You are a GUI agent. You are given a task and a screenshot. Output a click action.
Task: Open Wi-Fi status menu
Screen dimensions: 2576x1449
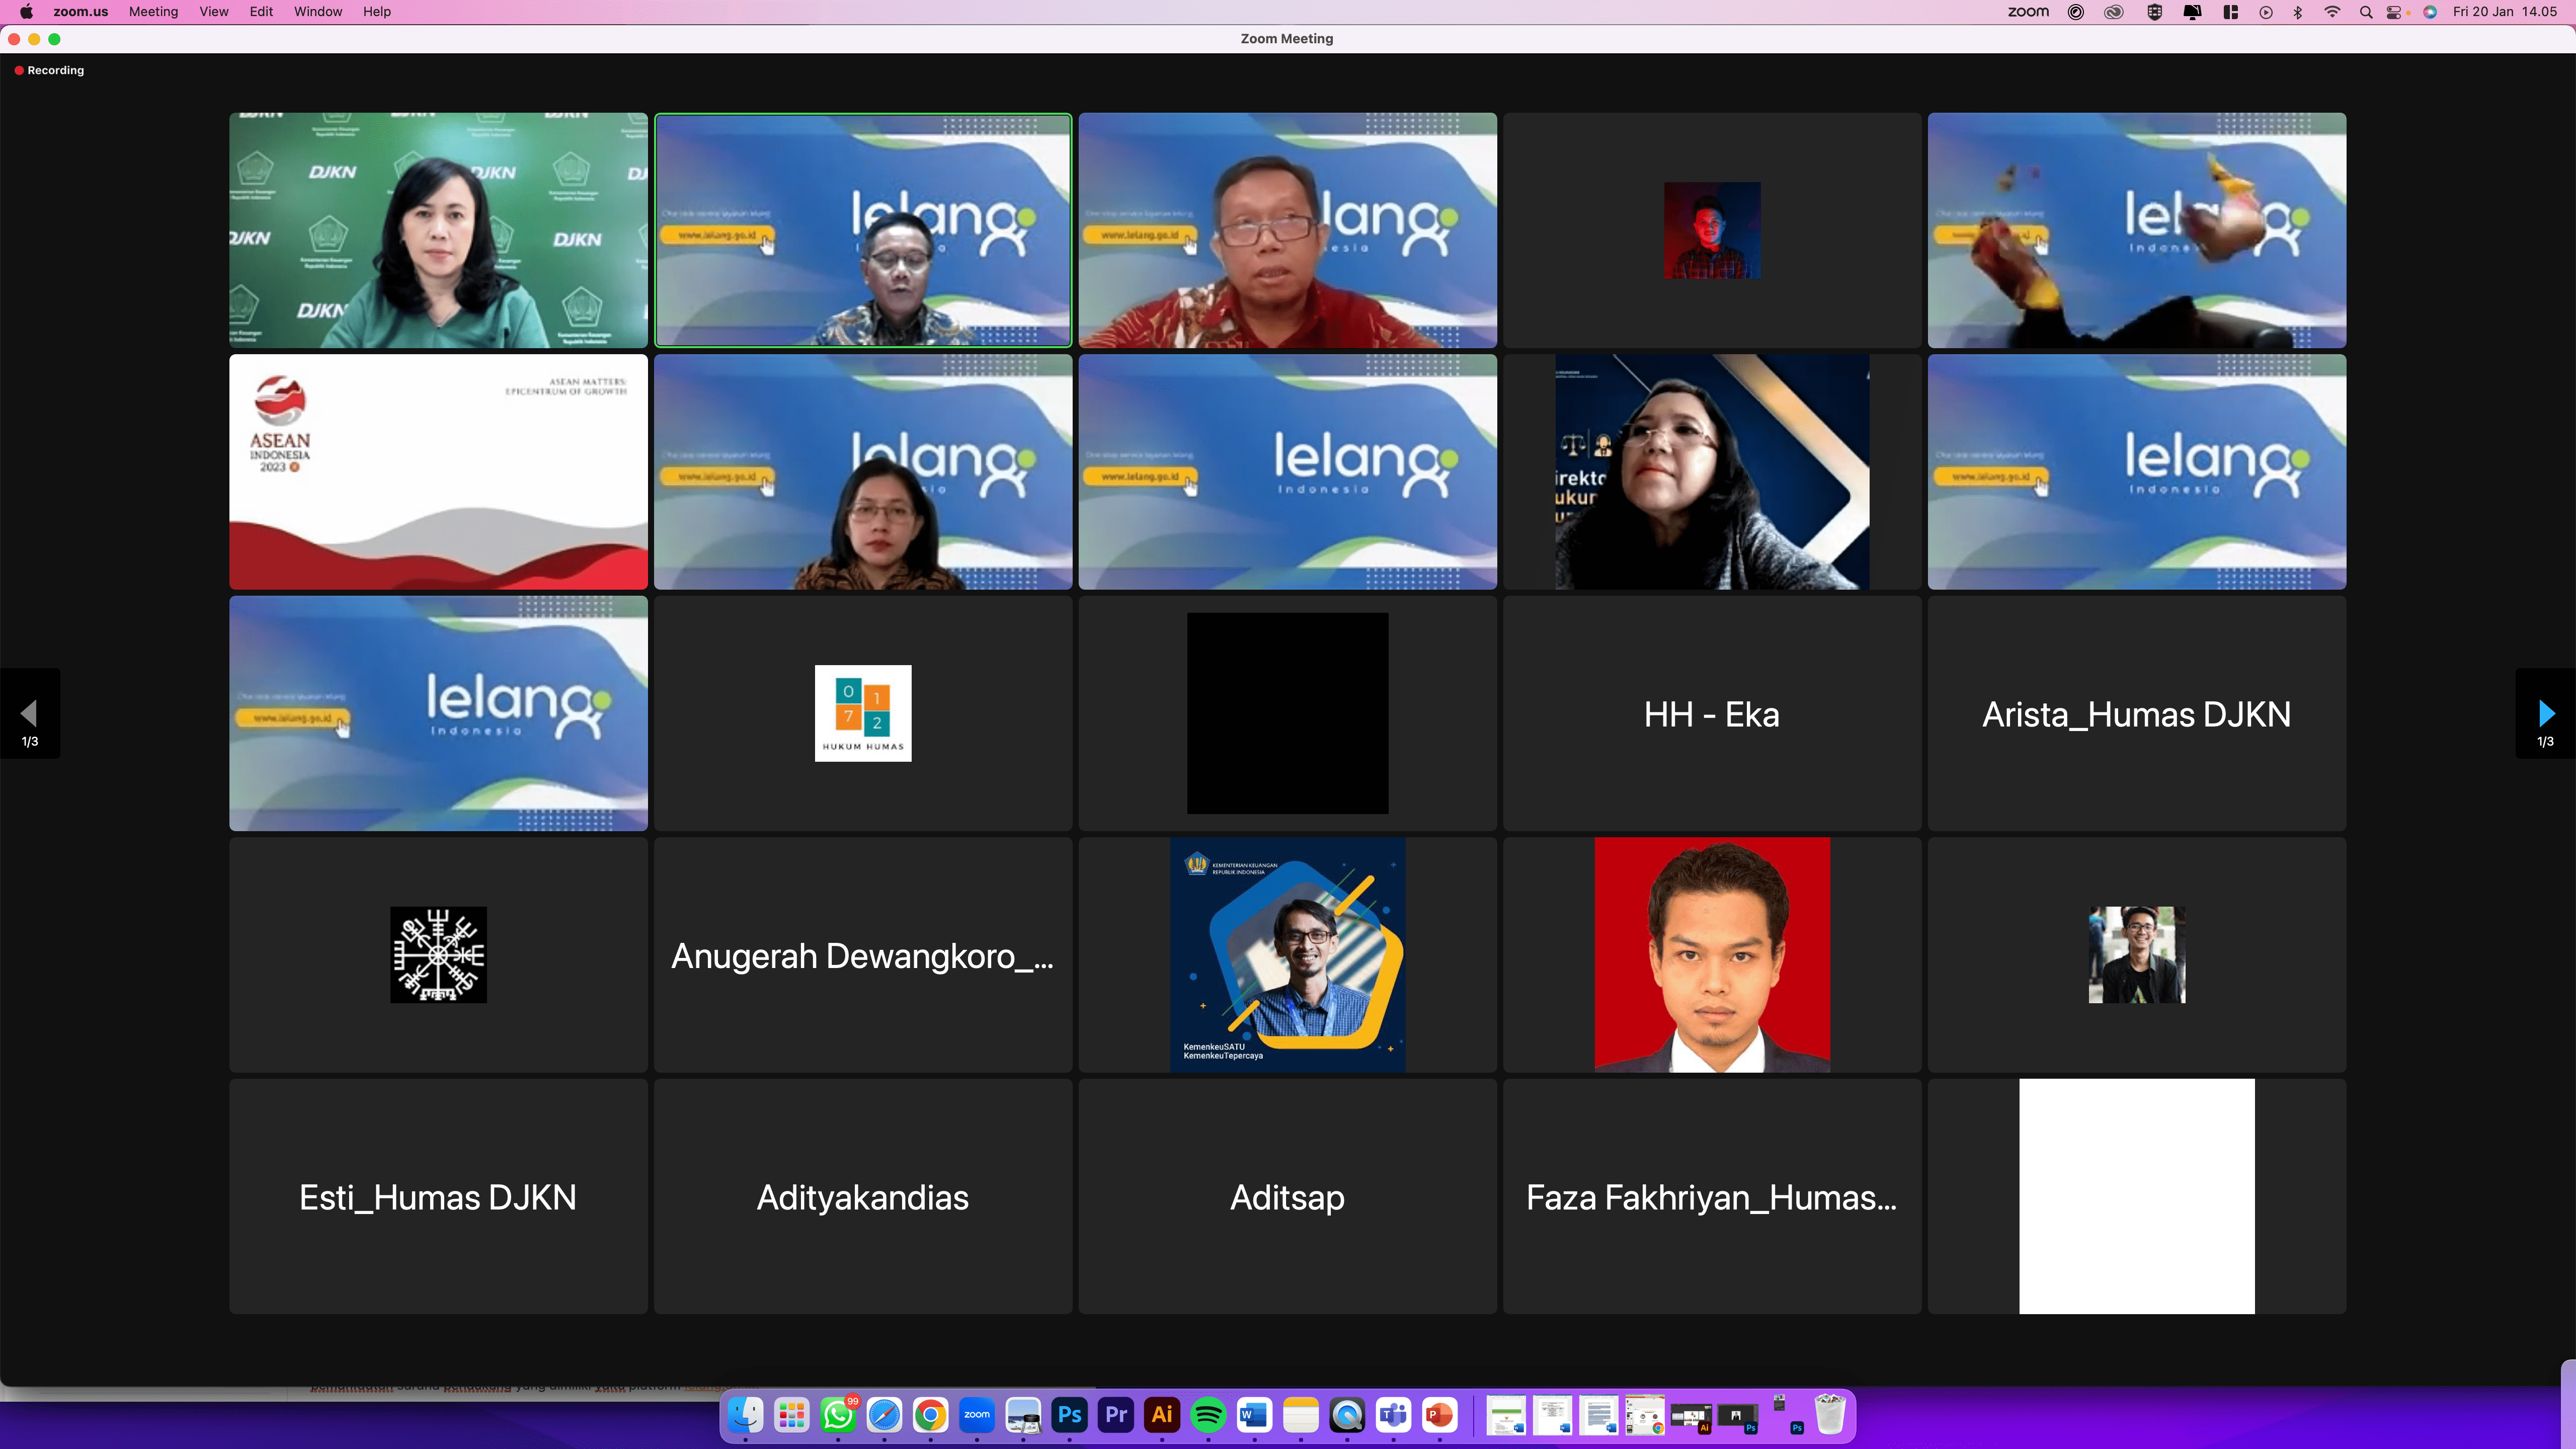tap(2332, 12)
